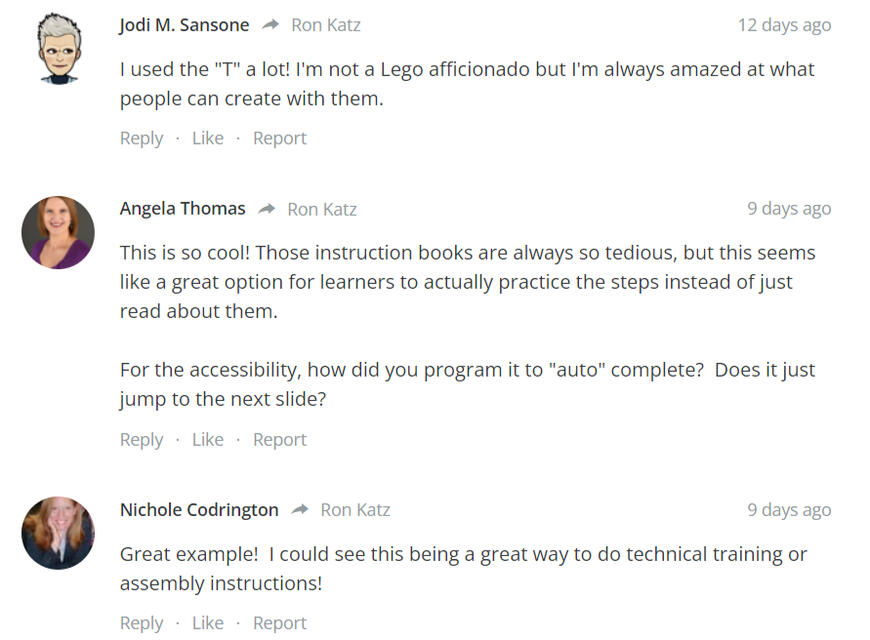870x640 pixels.
Task: Click reply arrow icon beside Angela Thomas
Action: coord(266,209)
